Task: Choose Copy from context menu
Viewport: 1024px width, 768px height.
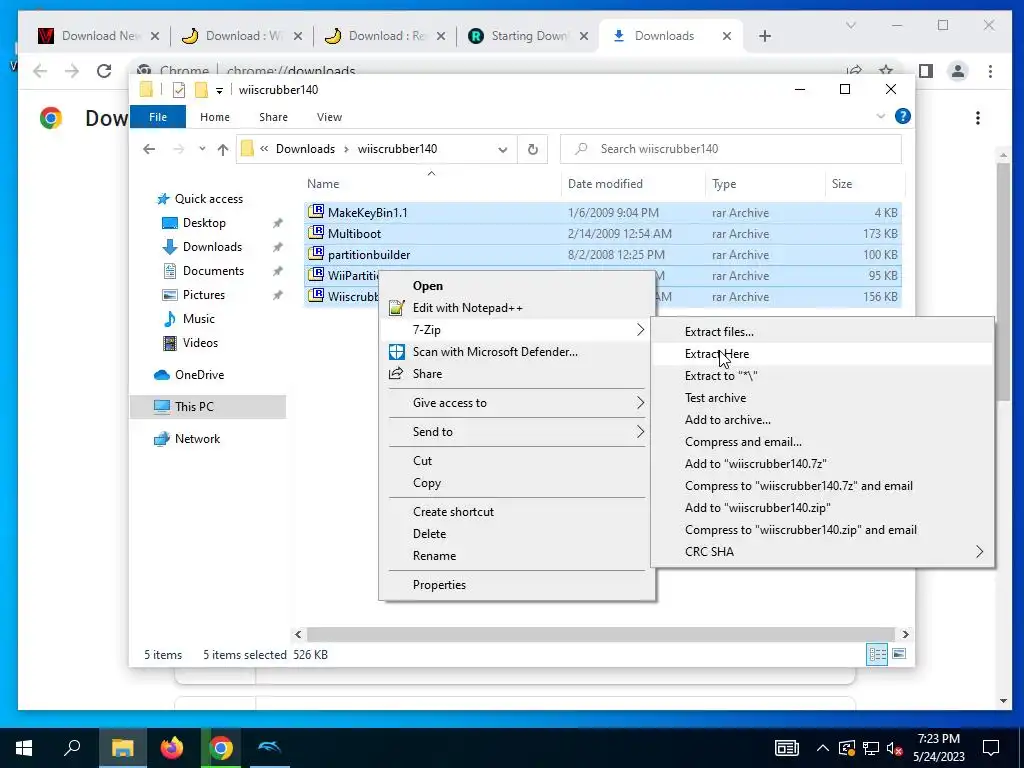Action: (517, 483)
